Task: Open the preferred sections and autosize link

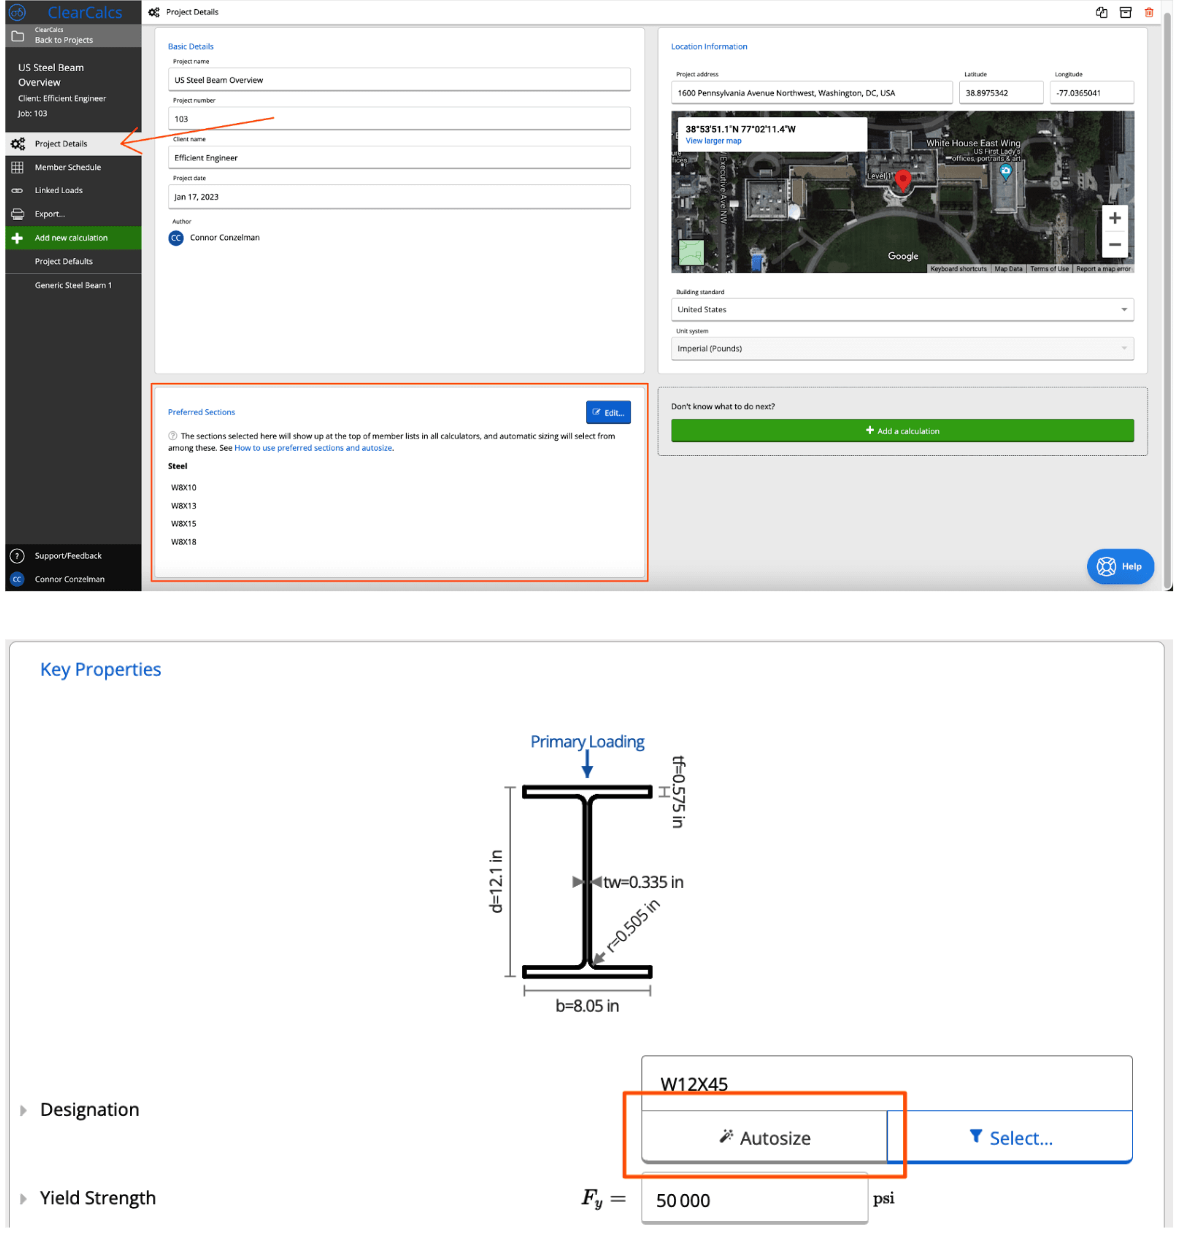Action: 313,448
